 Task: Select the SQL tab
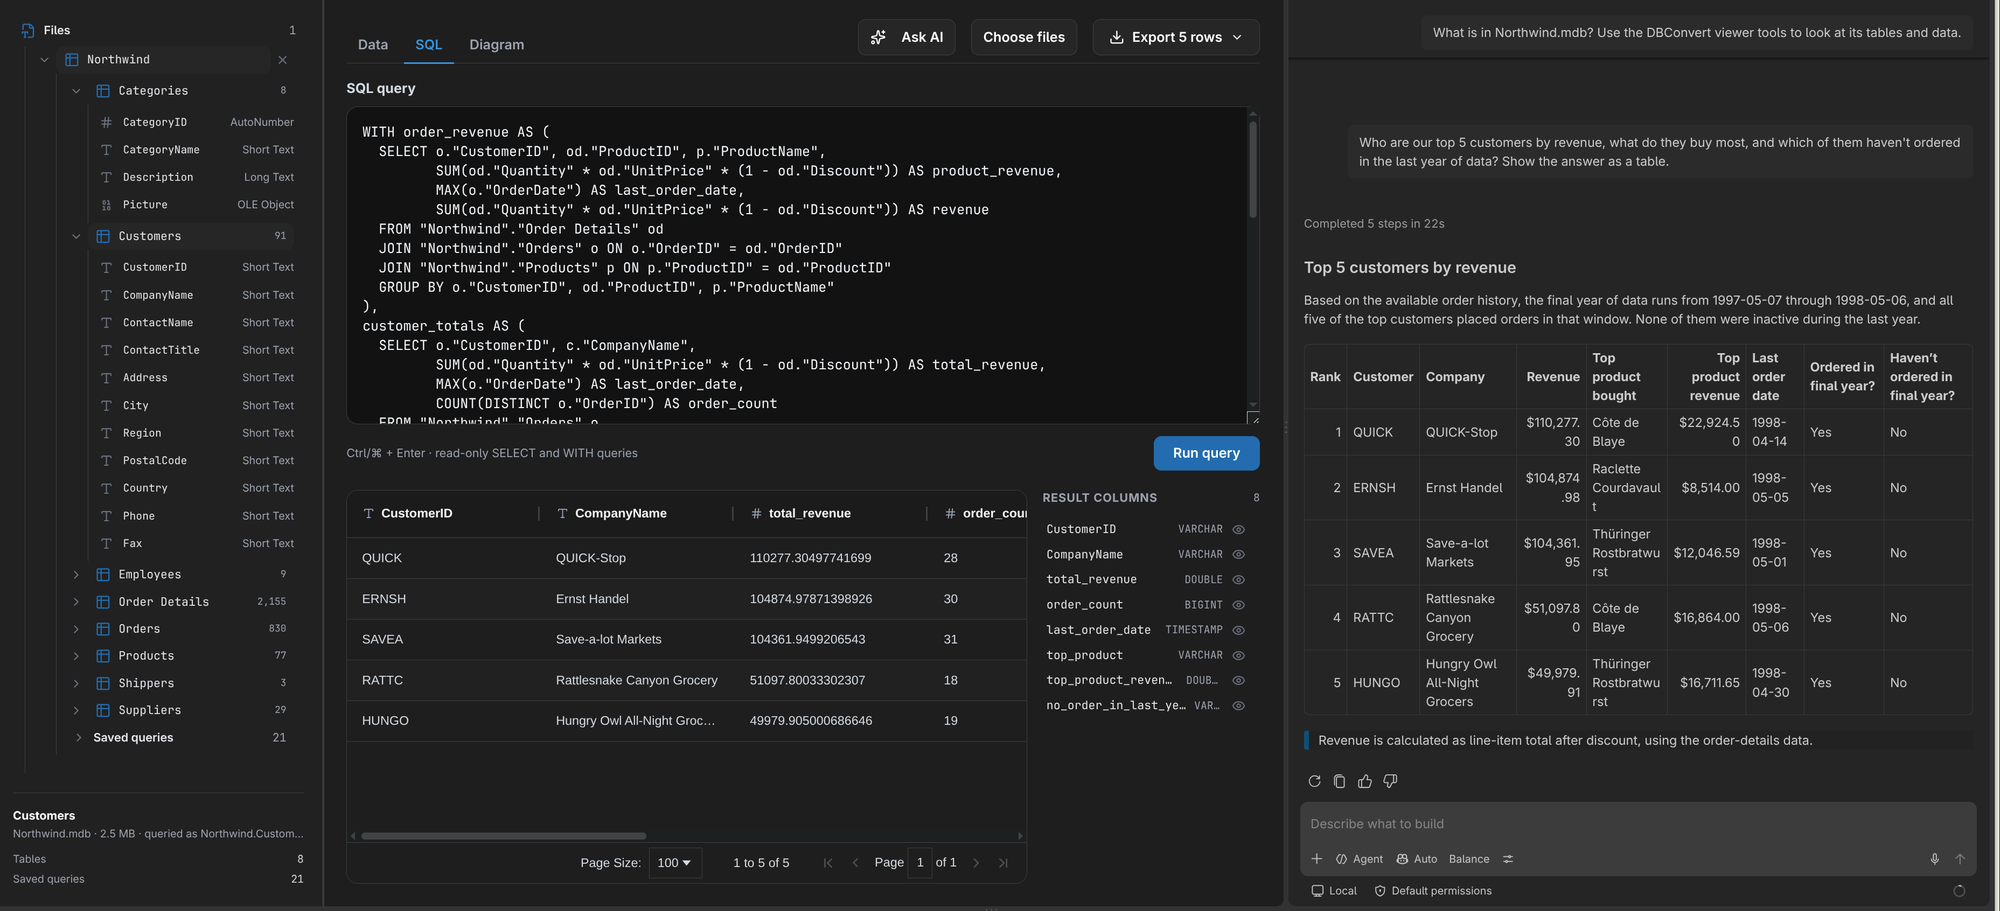(x=429, y=45)
